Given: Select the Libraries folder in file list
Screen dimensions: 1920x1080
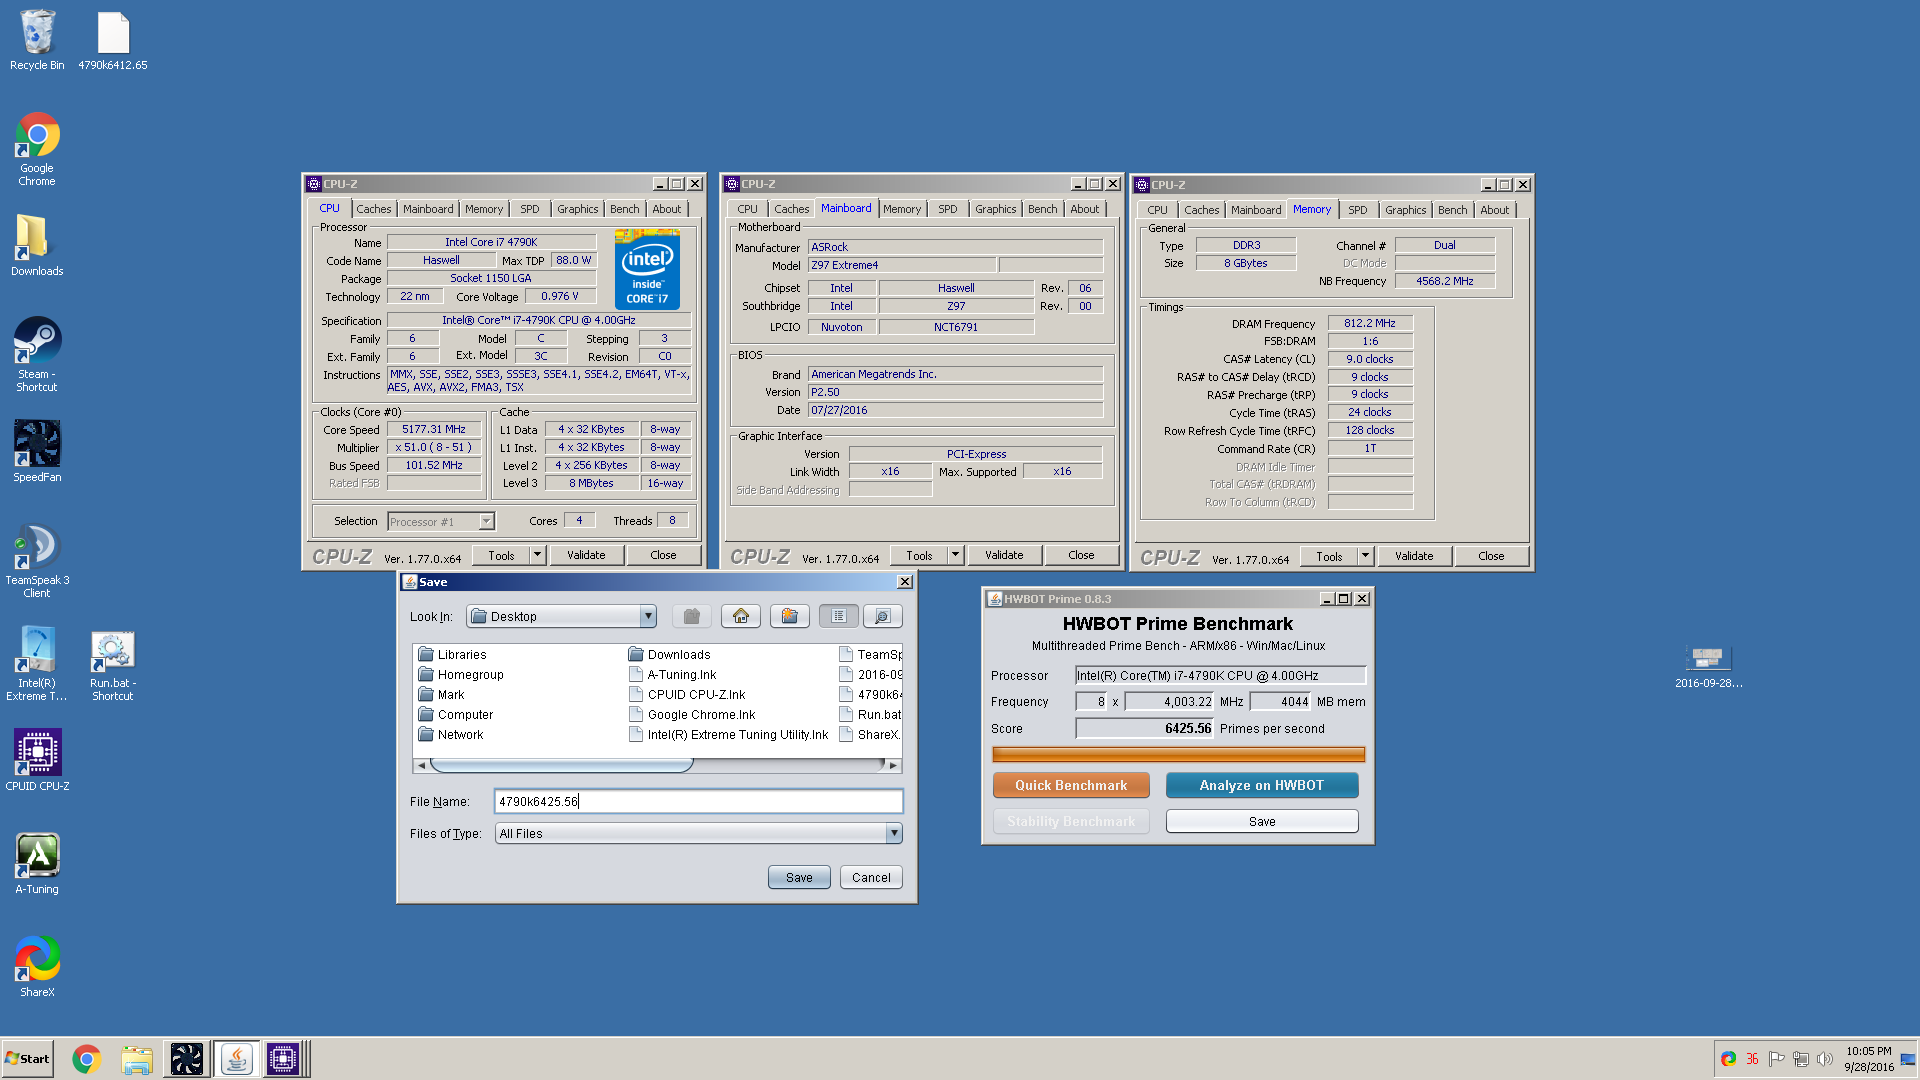Looking at the screenshot, I should (452, 654).
